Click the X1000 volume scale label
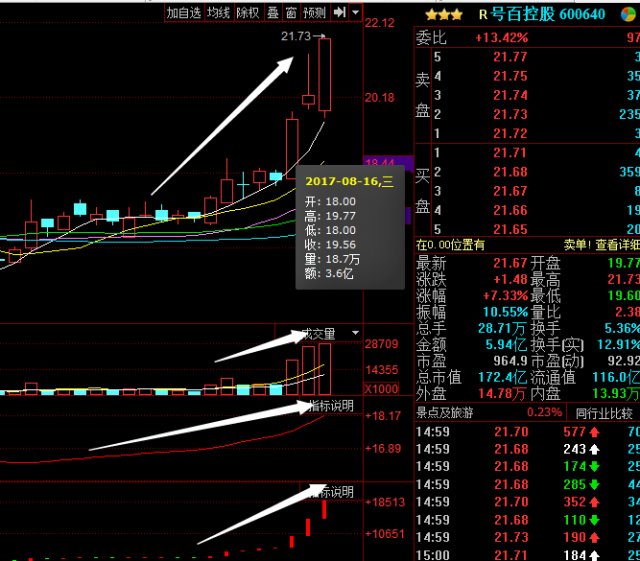 [x=381, y=389]
